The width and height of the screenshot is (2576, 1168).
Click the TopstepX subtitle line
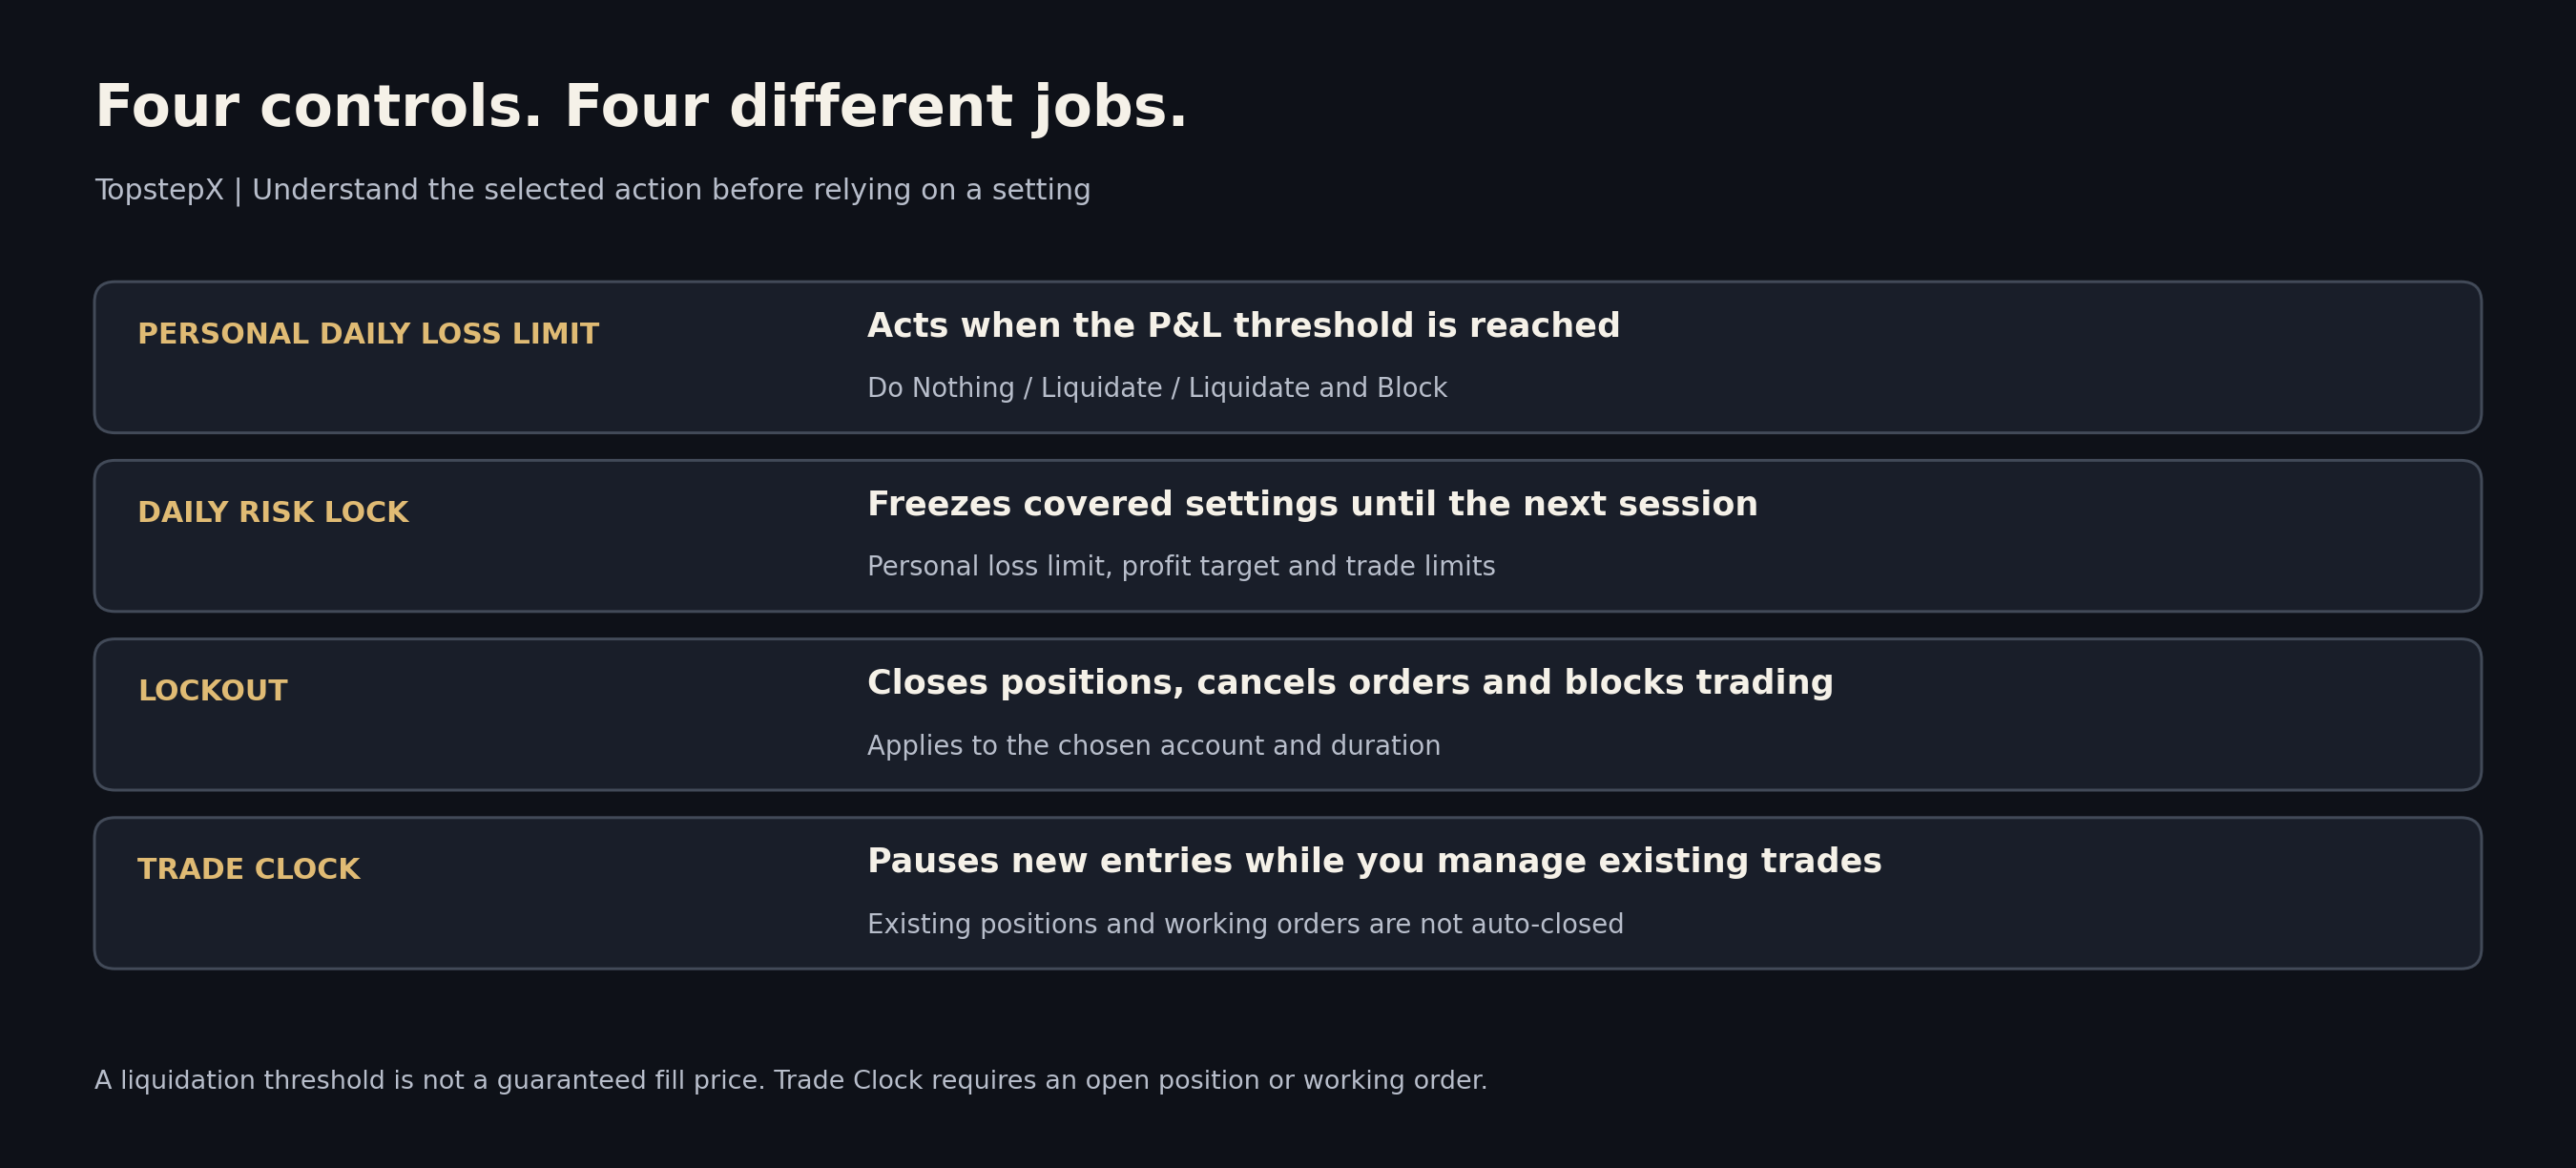tap(593, 190)
